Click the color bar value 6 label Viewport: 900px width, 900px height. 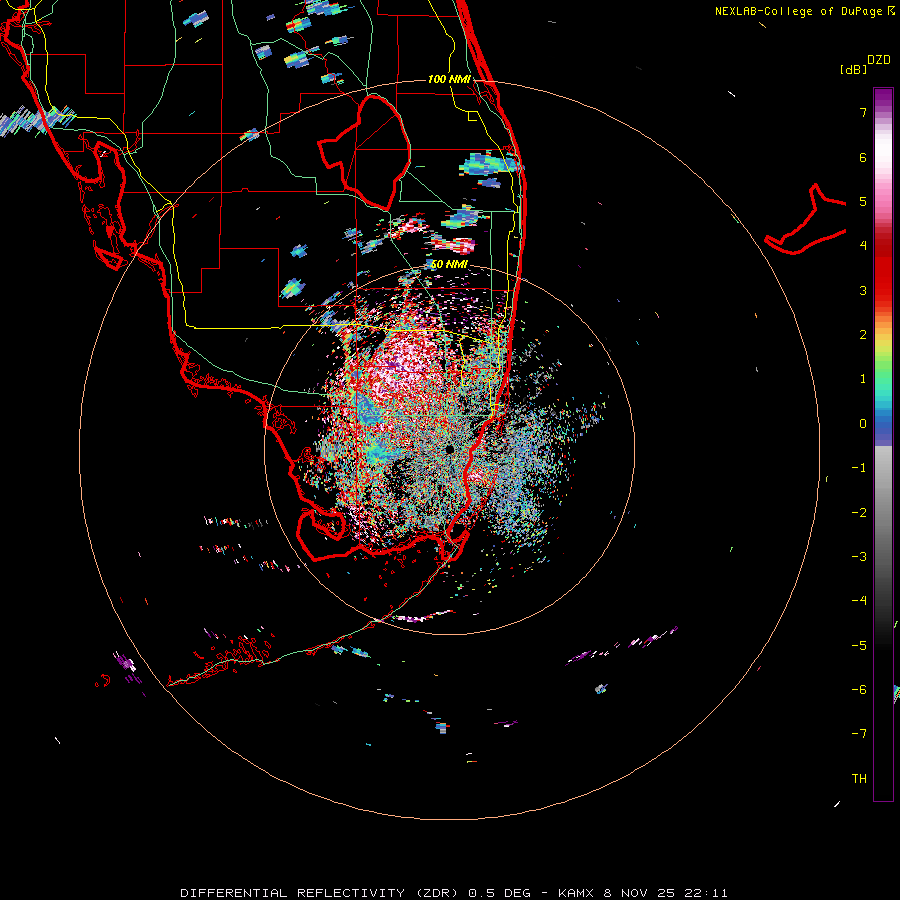pyautogui.click(x=863, y=157)
